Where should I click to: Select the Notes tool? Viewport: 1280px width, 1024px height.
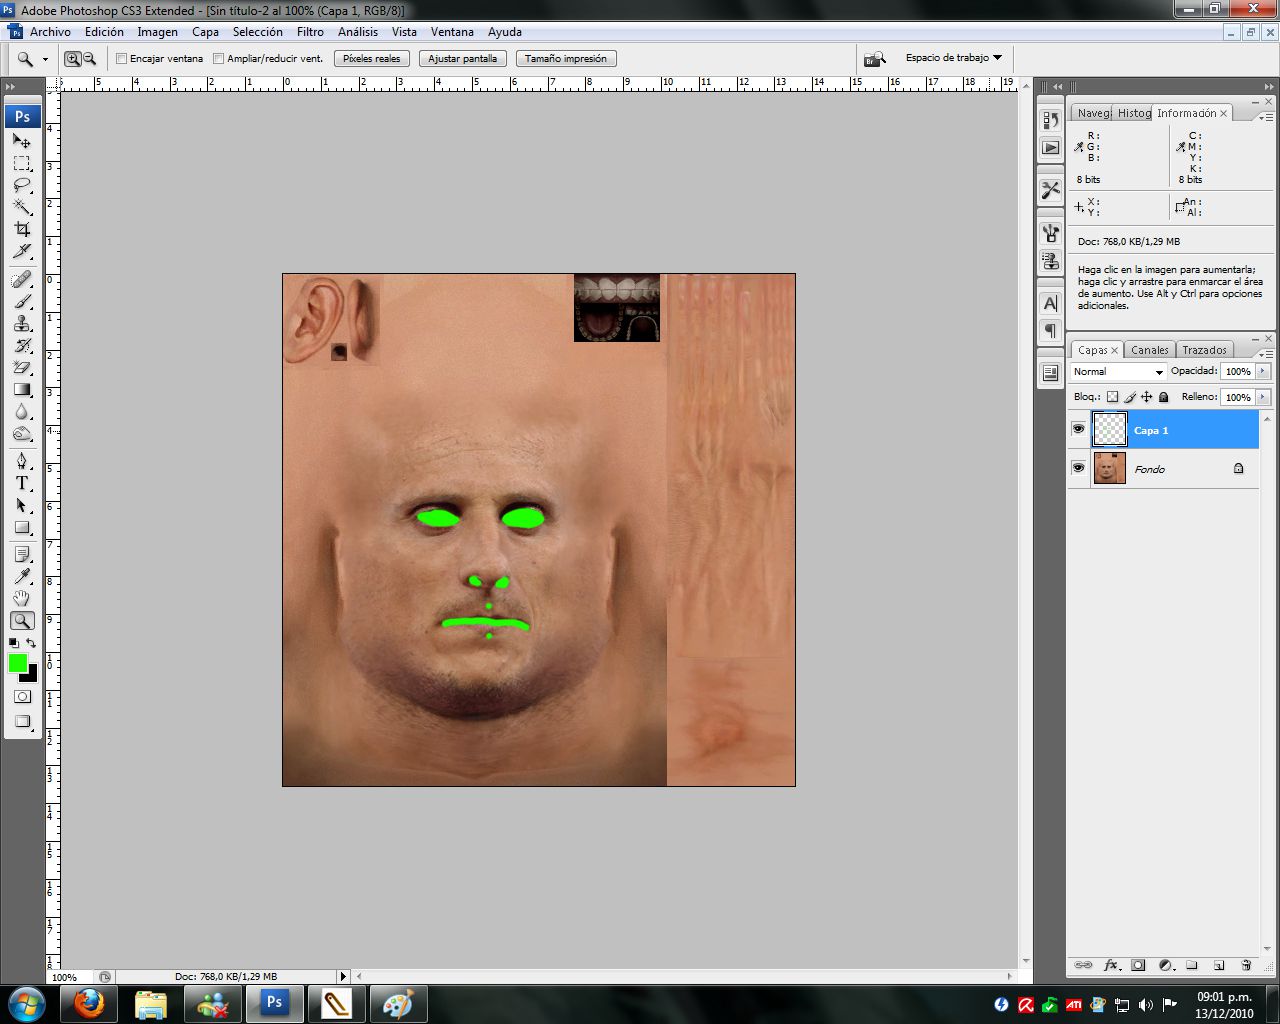coord(22,554)
